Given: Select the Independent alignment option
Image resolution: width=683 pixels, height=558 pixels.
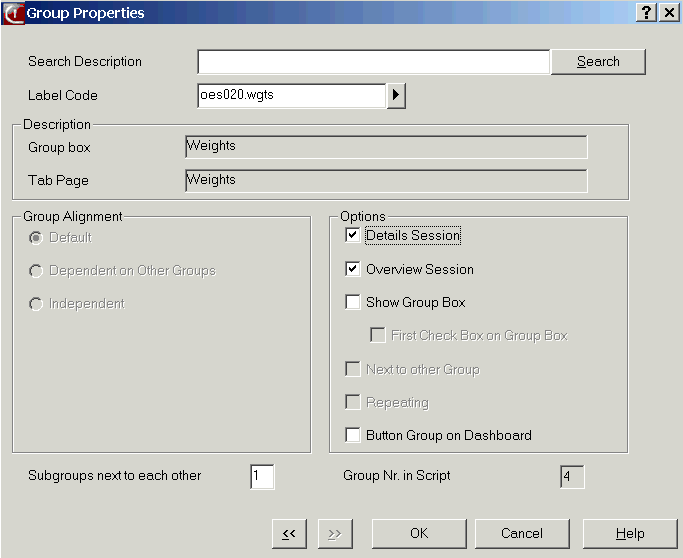Looking at the screenshot, I should 37,304.
